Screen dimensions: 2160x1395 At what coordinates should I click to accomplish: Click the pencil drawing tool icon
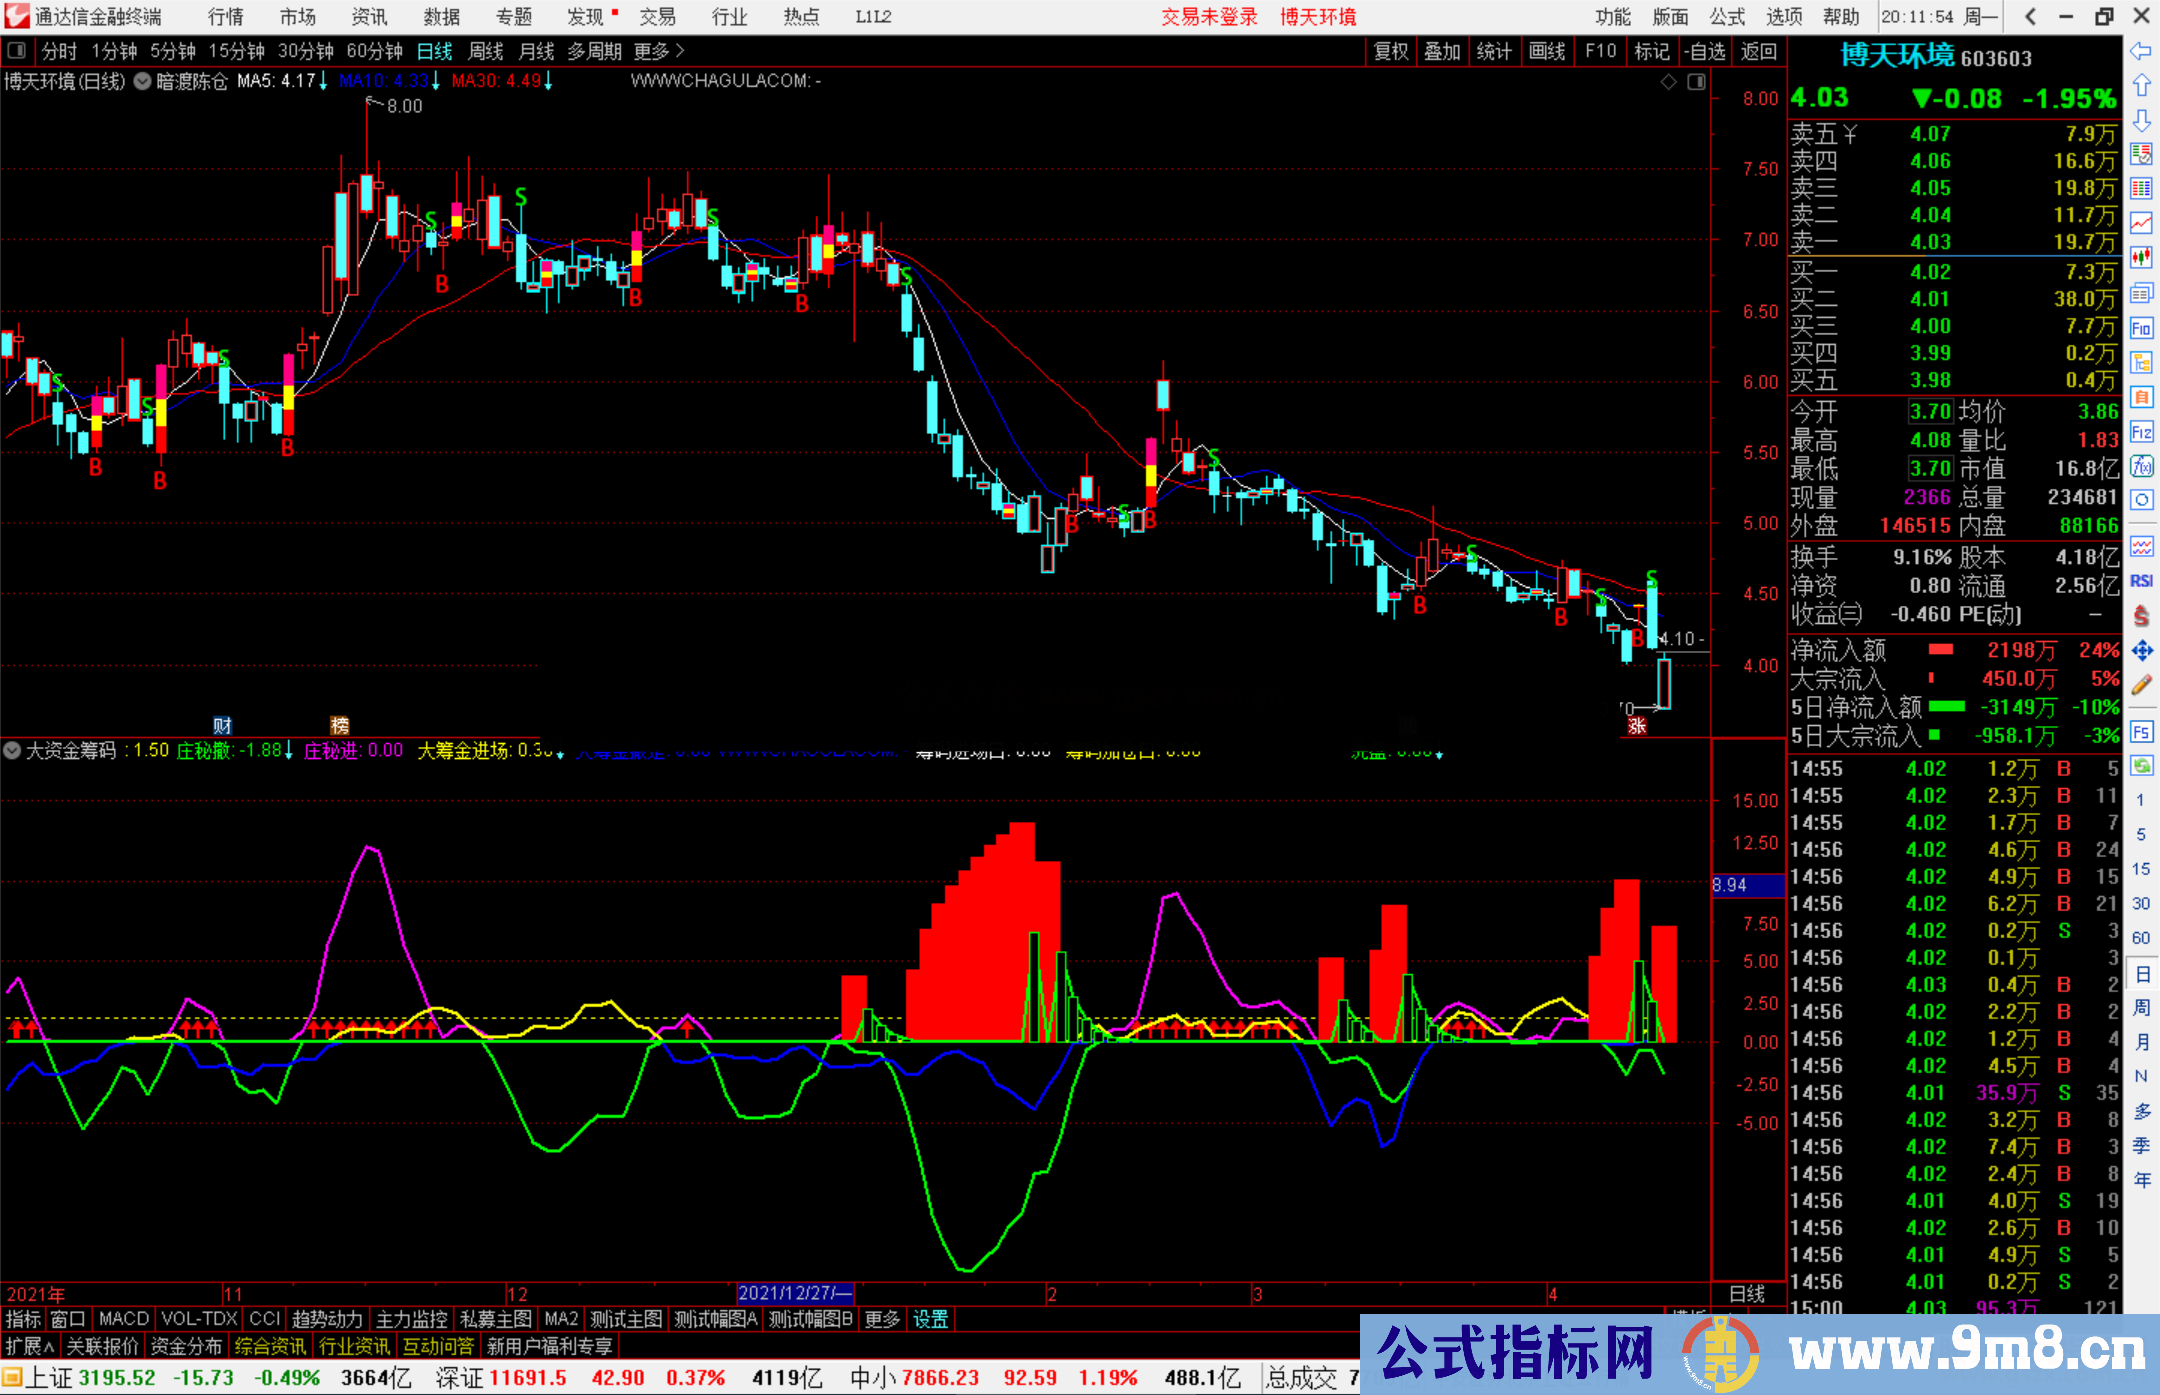pos(2141,686)
